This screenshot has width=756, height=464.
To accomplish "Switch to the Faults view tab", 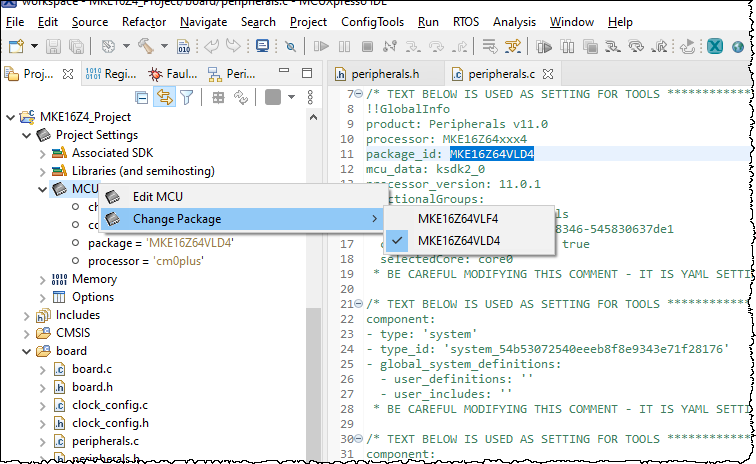I will (173, 74).
